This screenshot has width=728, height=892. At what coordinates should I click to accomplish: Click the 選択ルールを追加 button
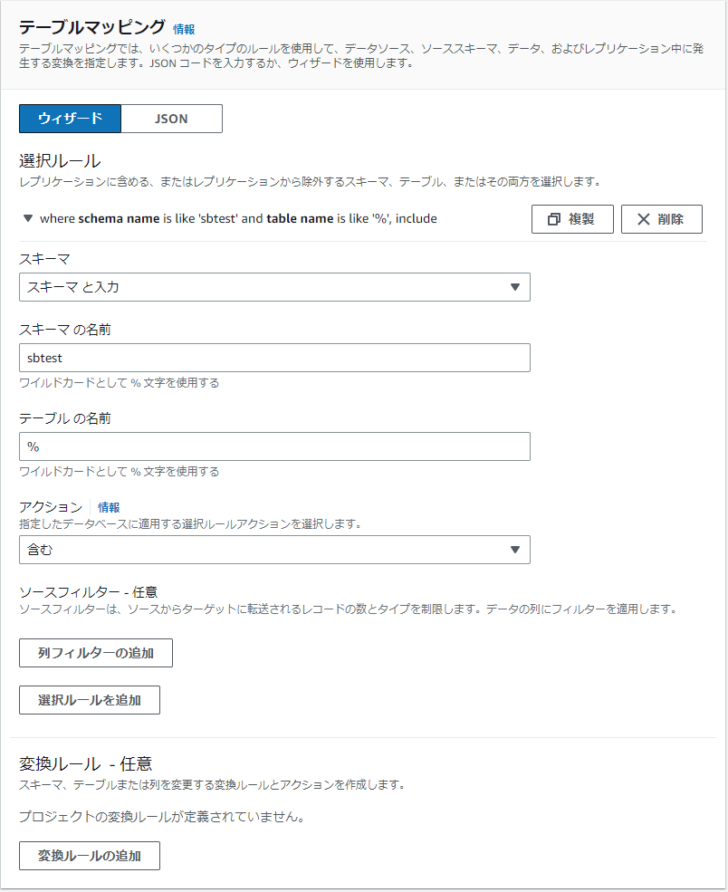pos(90,700)
